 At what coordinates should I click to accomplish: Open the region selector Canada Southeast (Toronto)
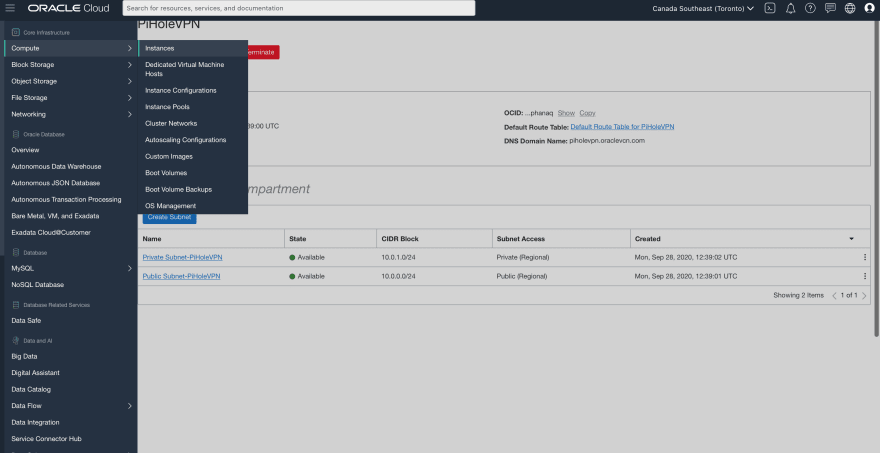[703, 8]
